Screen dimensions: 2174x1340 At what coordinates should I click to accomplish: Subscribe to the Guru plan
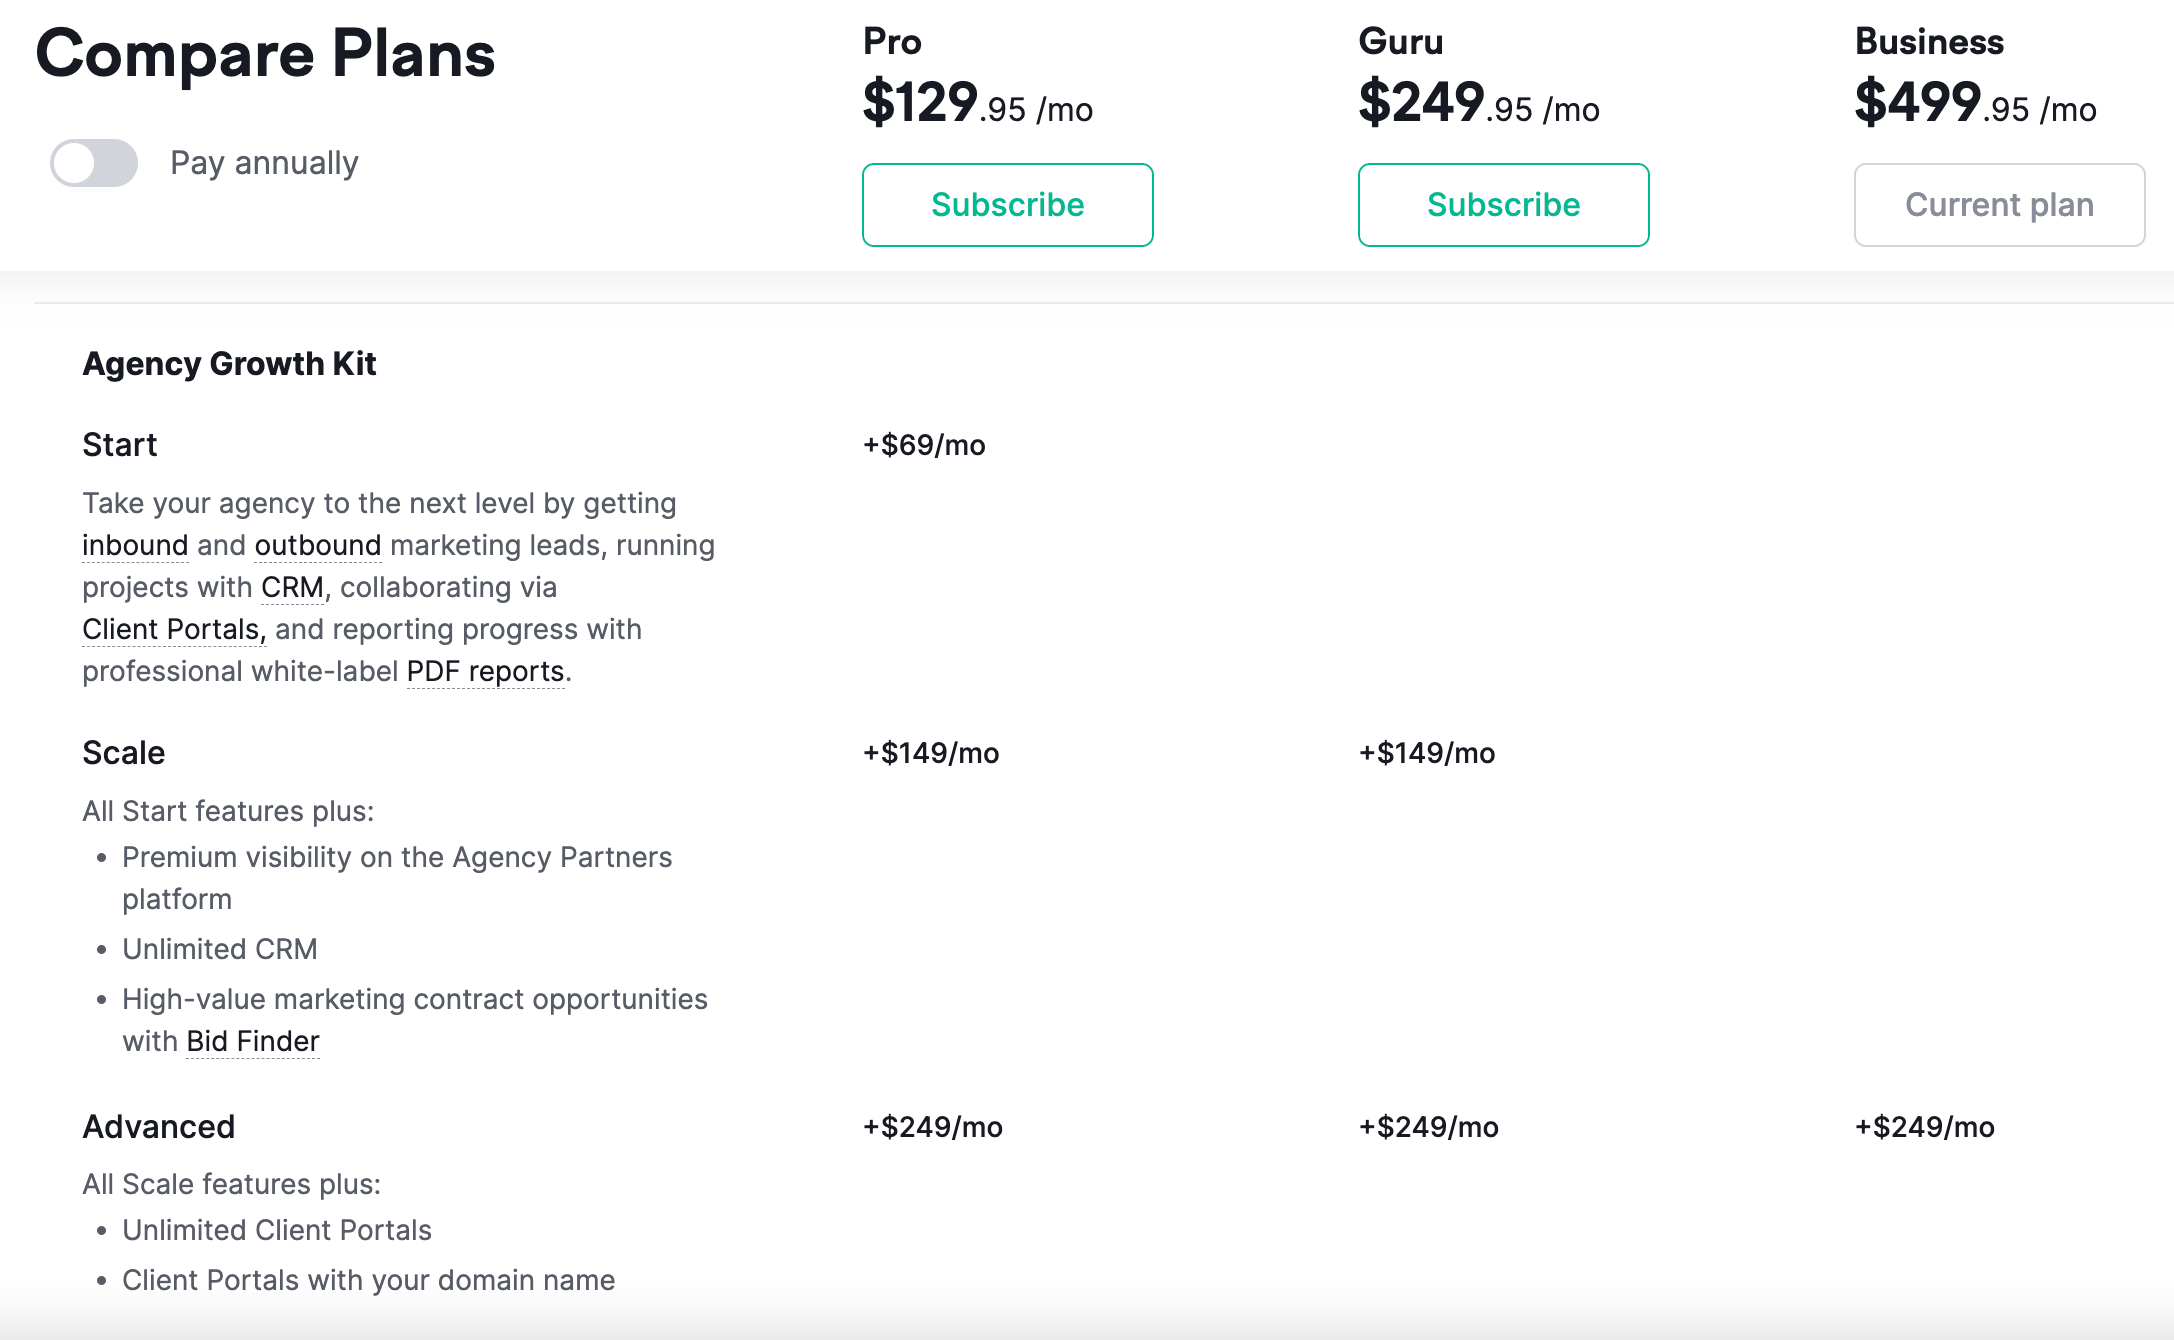(x=1503, y=205)
